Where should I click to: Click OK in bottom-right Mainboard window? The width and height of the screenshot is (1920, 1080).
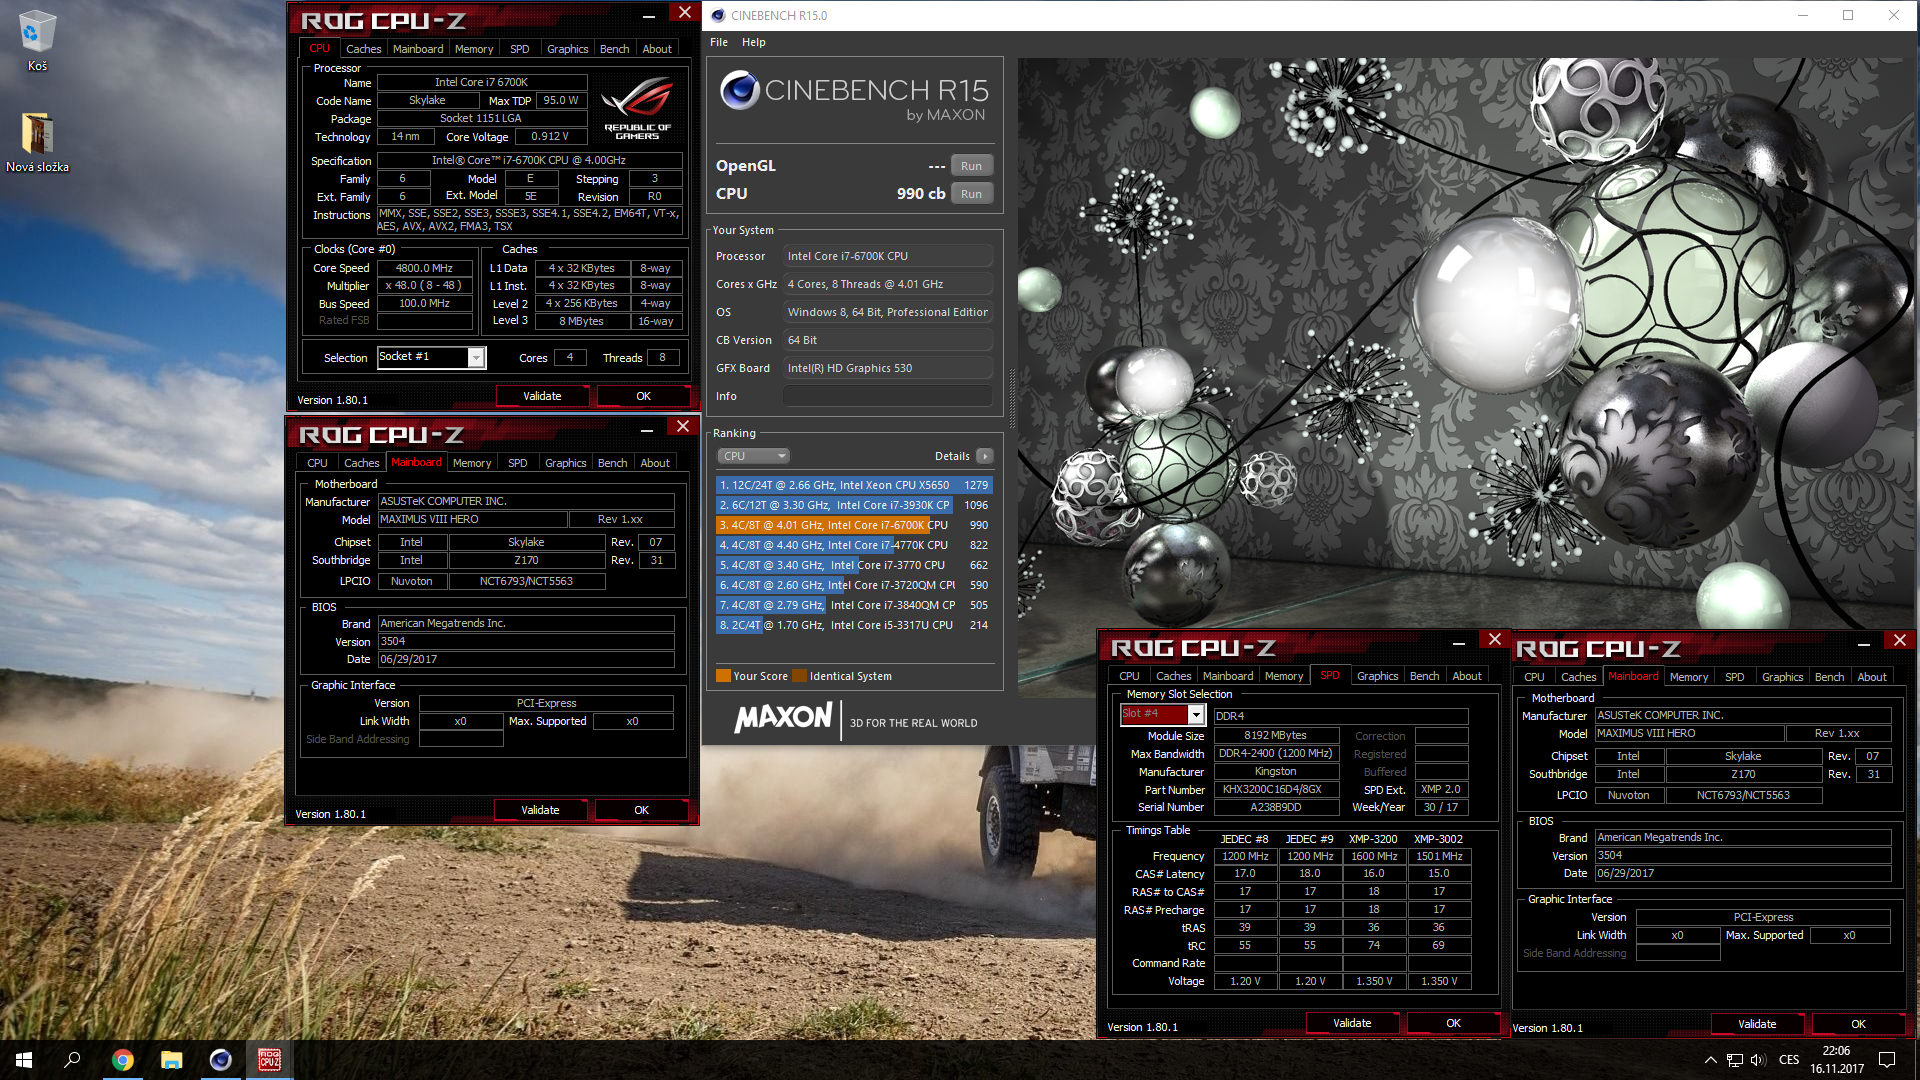pos(1858,1024)
